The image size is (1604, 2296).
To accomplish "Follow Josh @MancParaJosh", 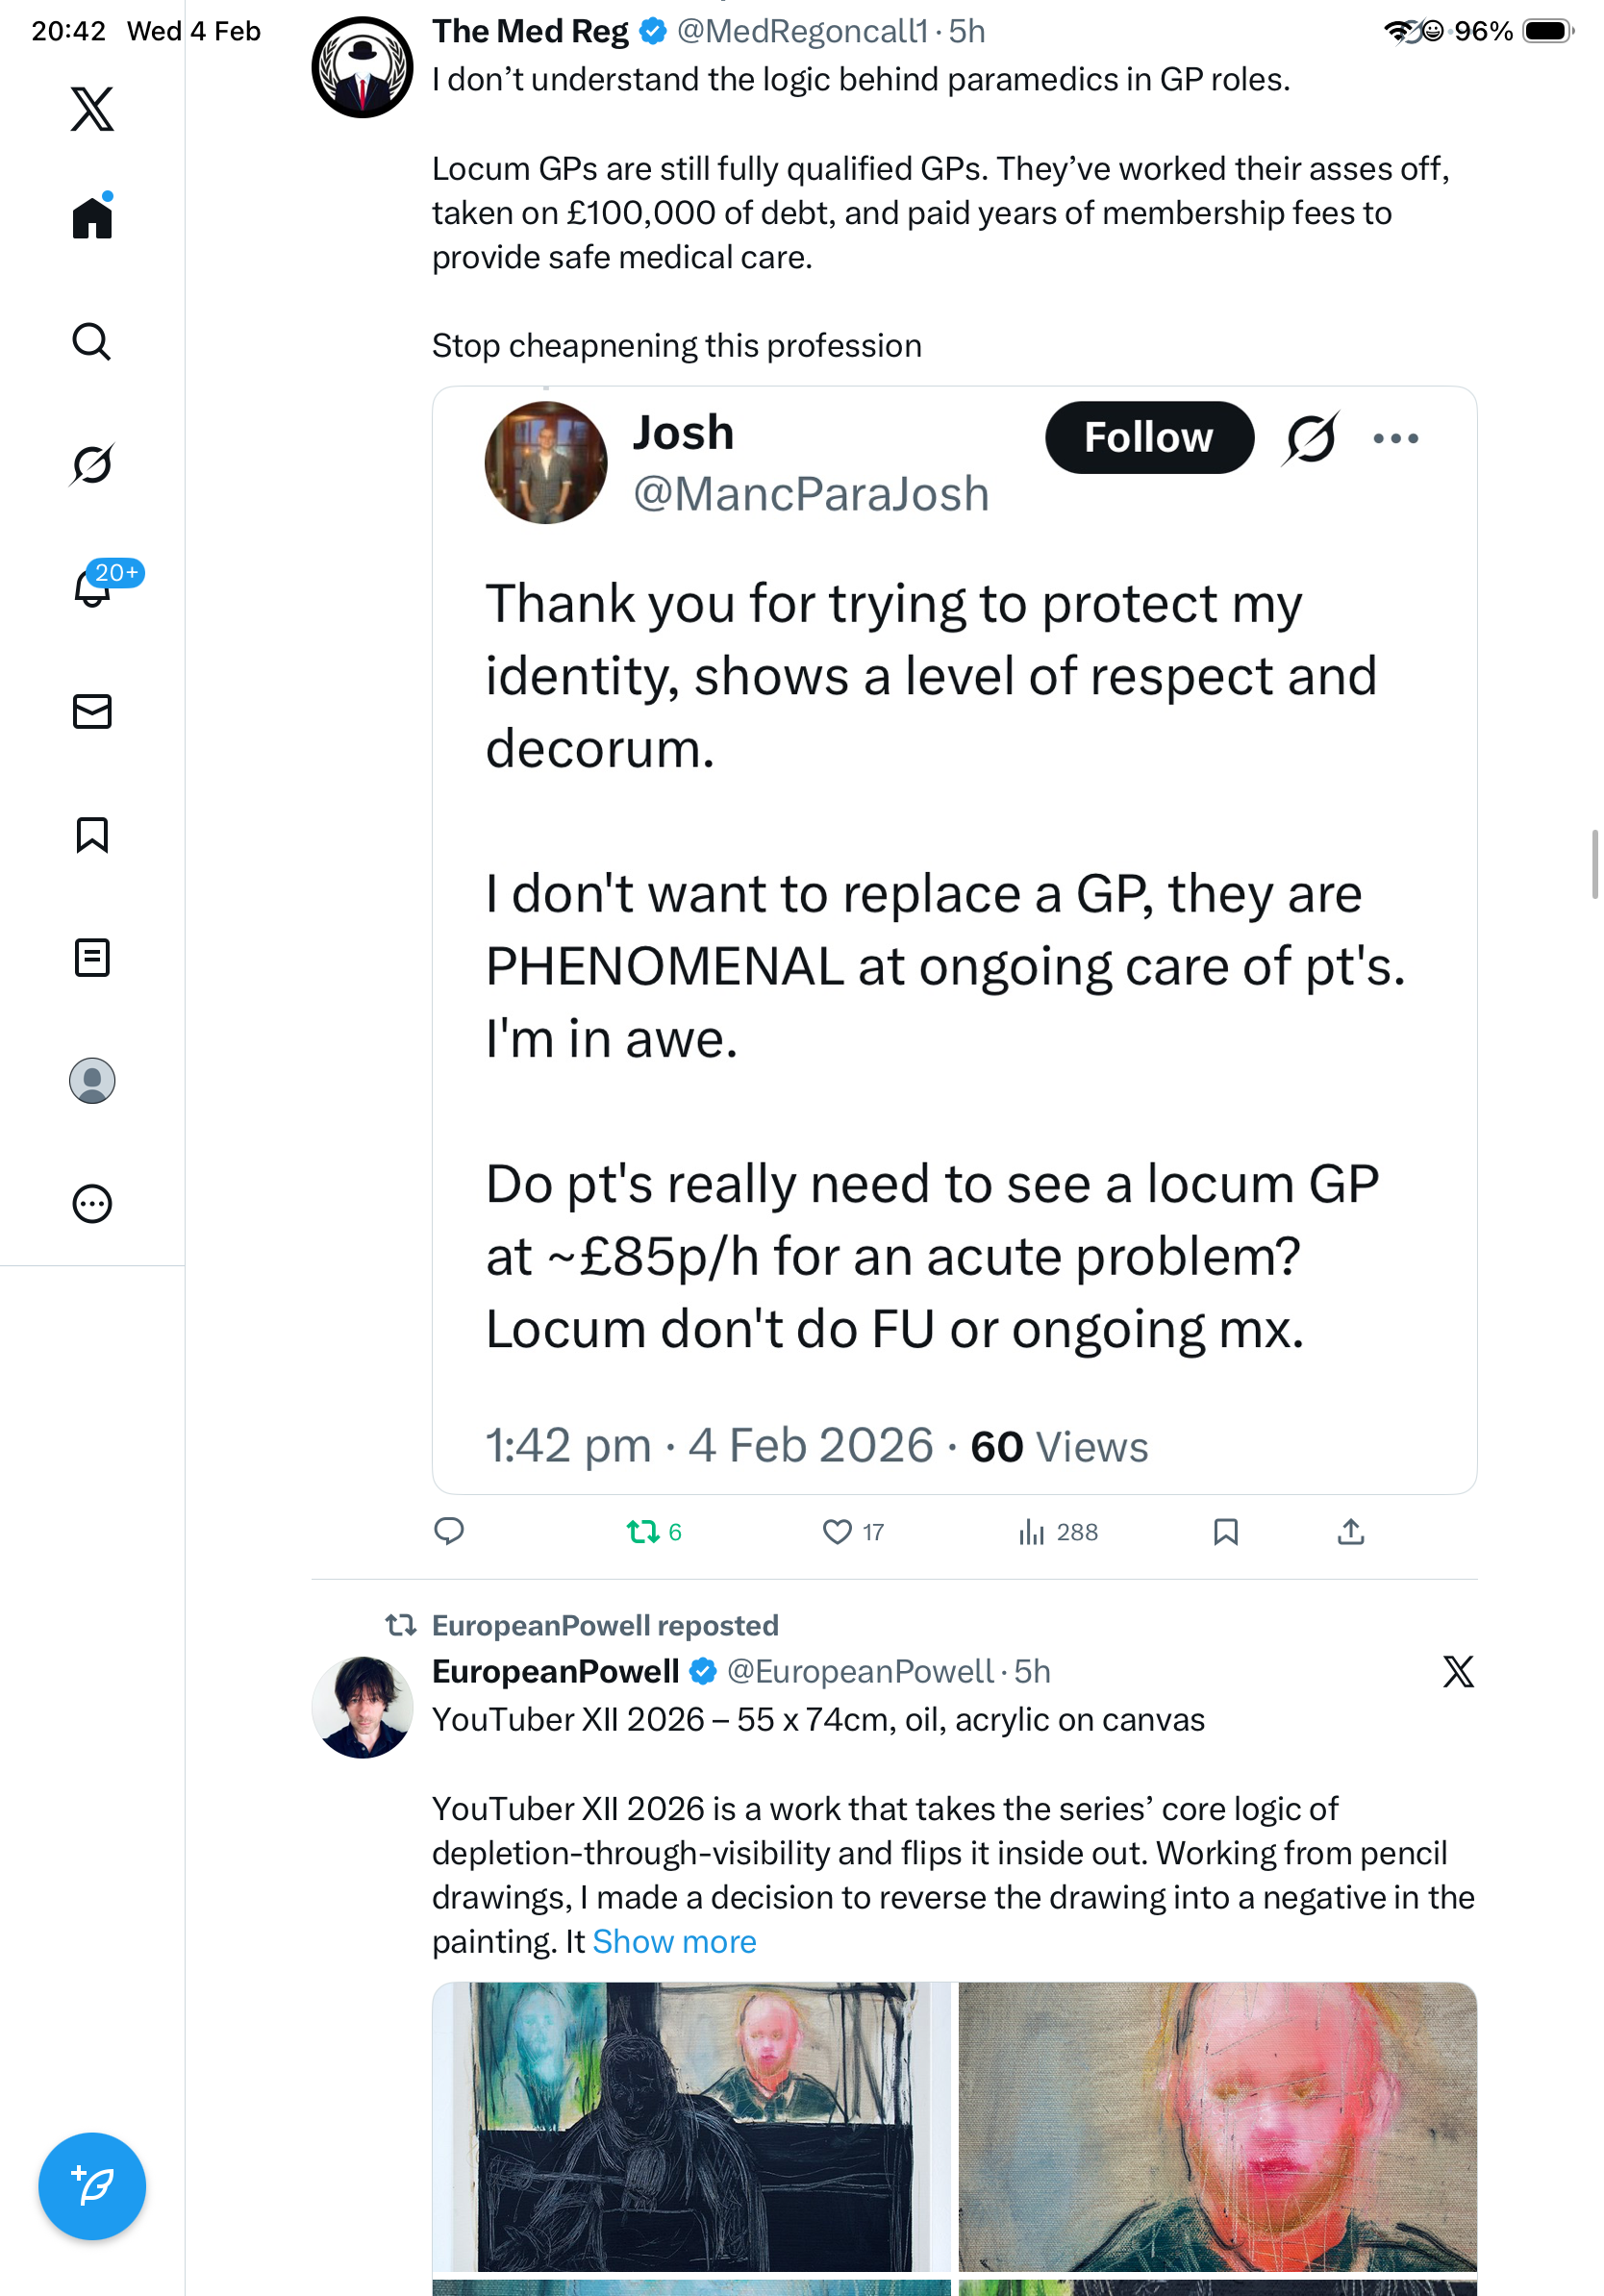I will (x=1148, y=438).
